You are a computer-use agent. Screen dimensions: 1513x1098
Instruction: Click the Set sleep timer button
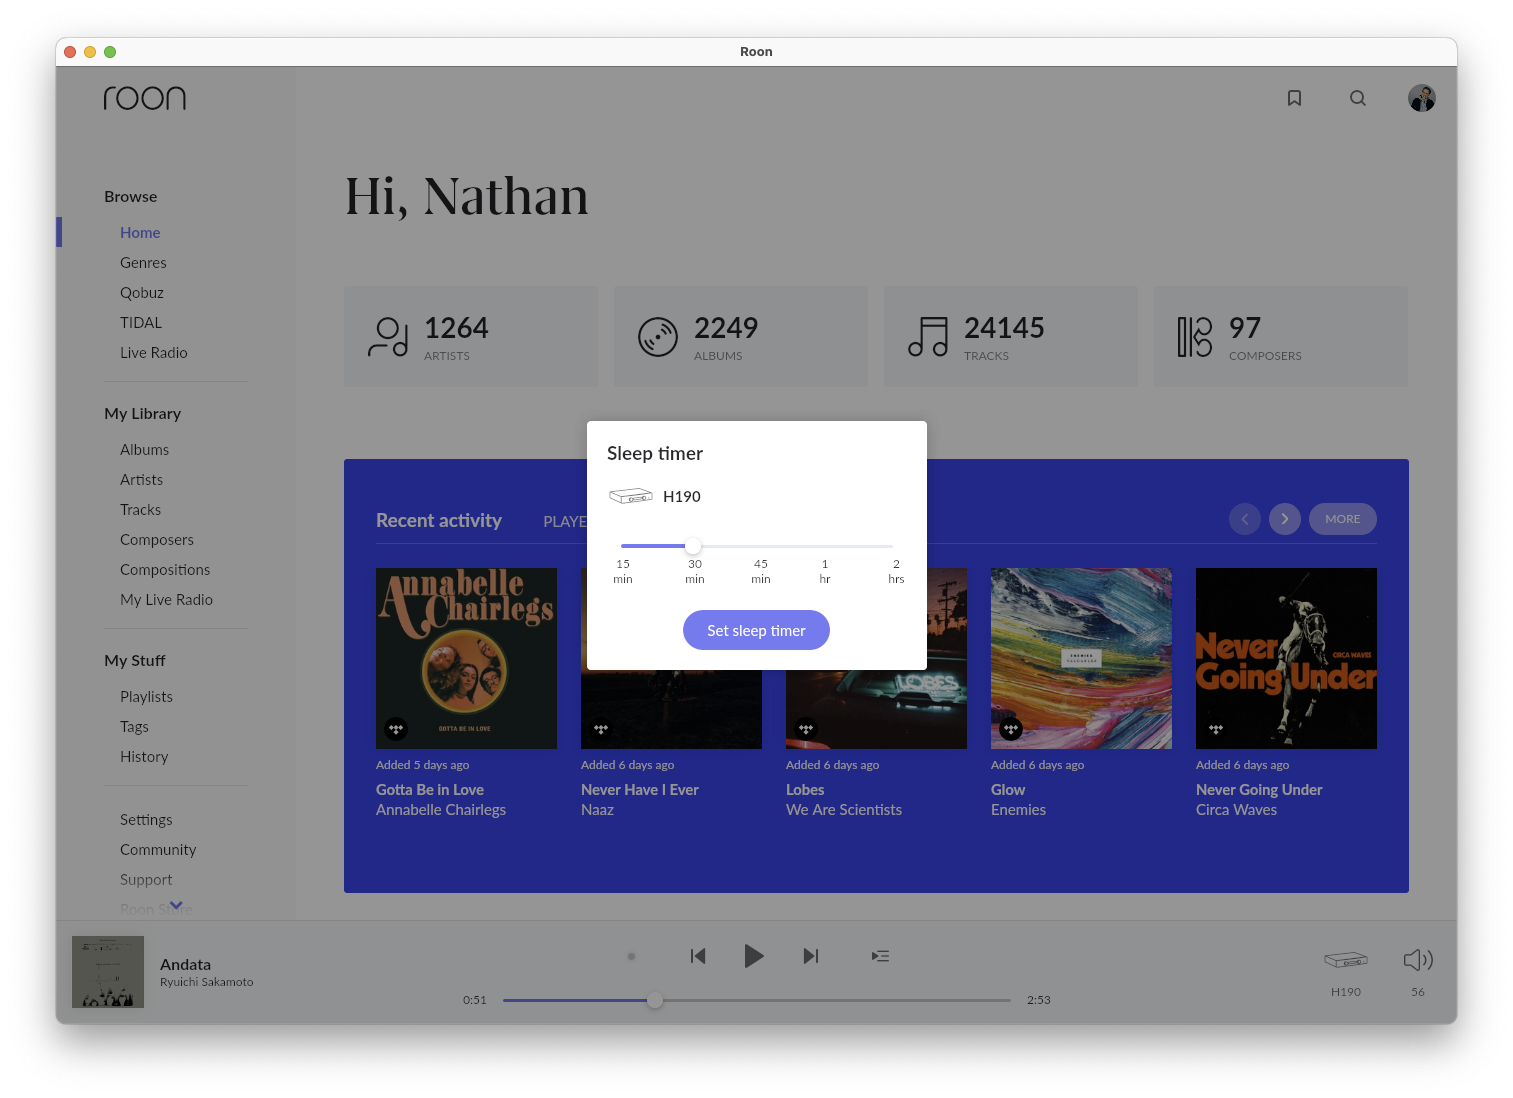pyautogui.click(x=756, y=630)
